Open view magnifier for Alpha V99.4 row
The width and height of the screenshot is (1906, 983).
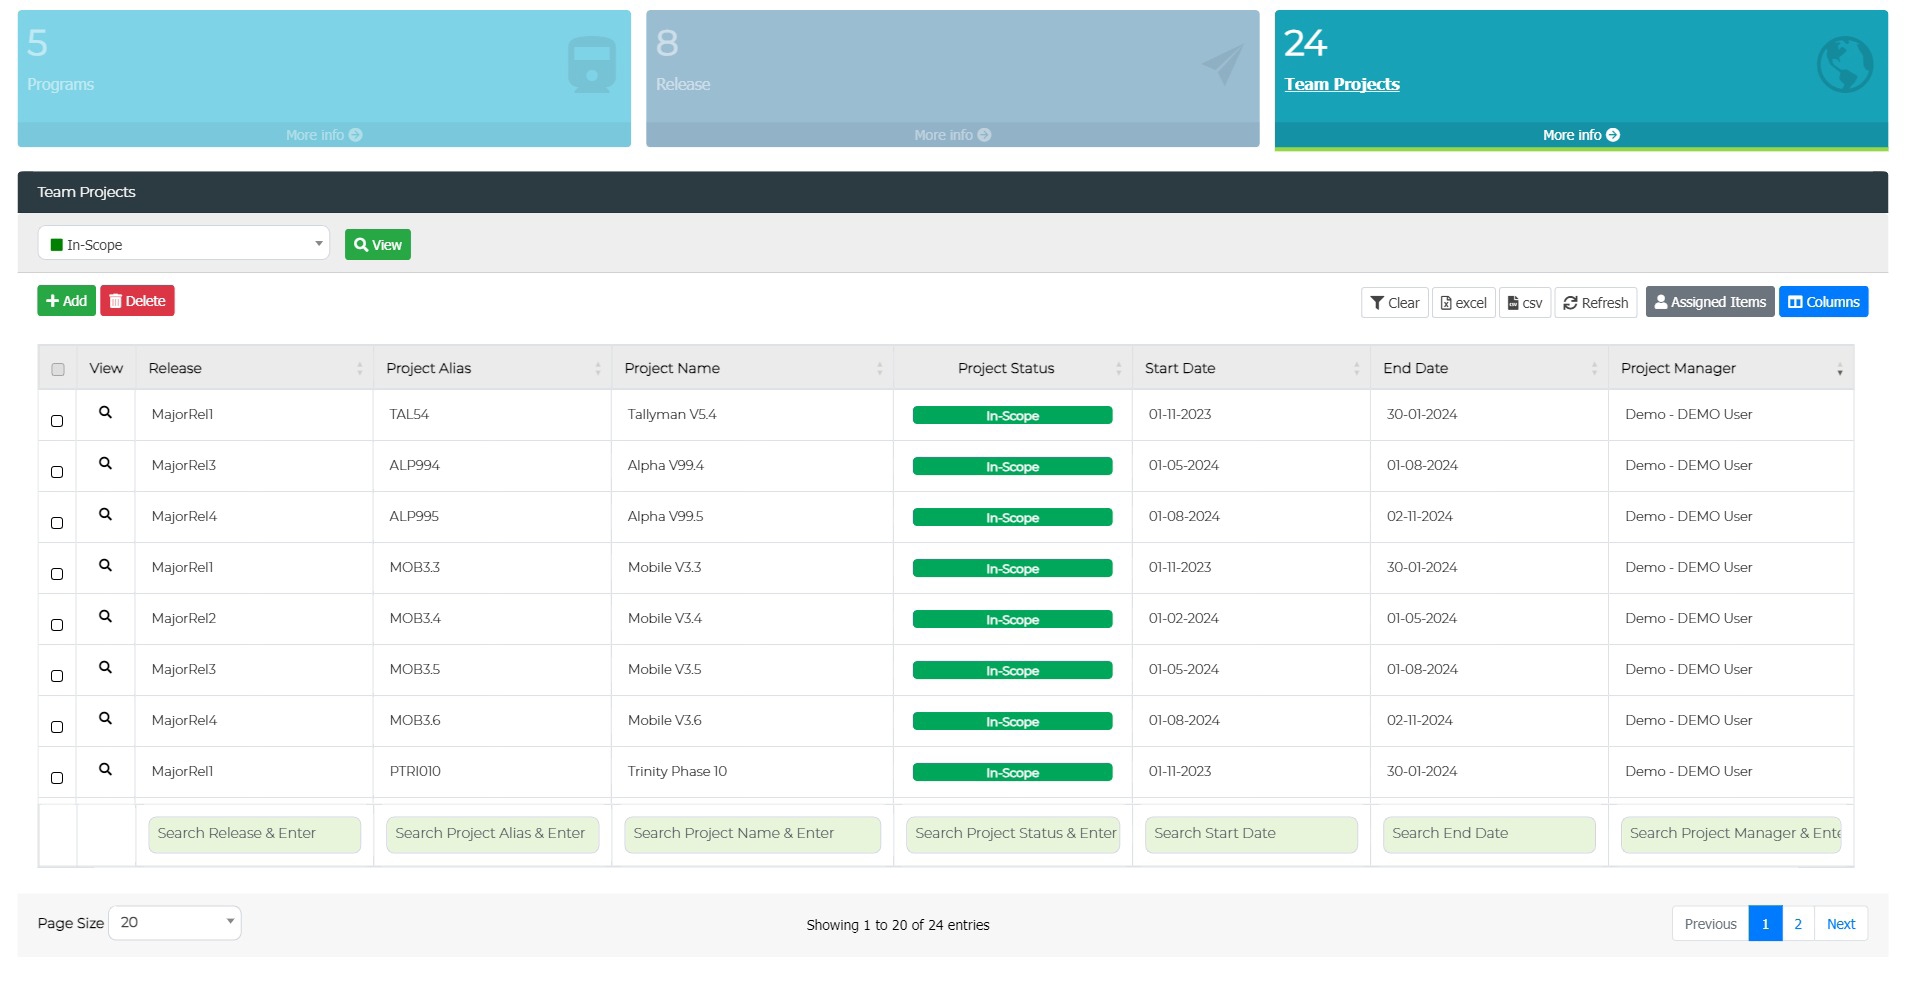(x=105, y=463)
